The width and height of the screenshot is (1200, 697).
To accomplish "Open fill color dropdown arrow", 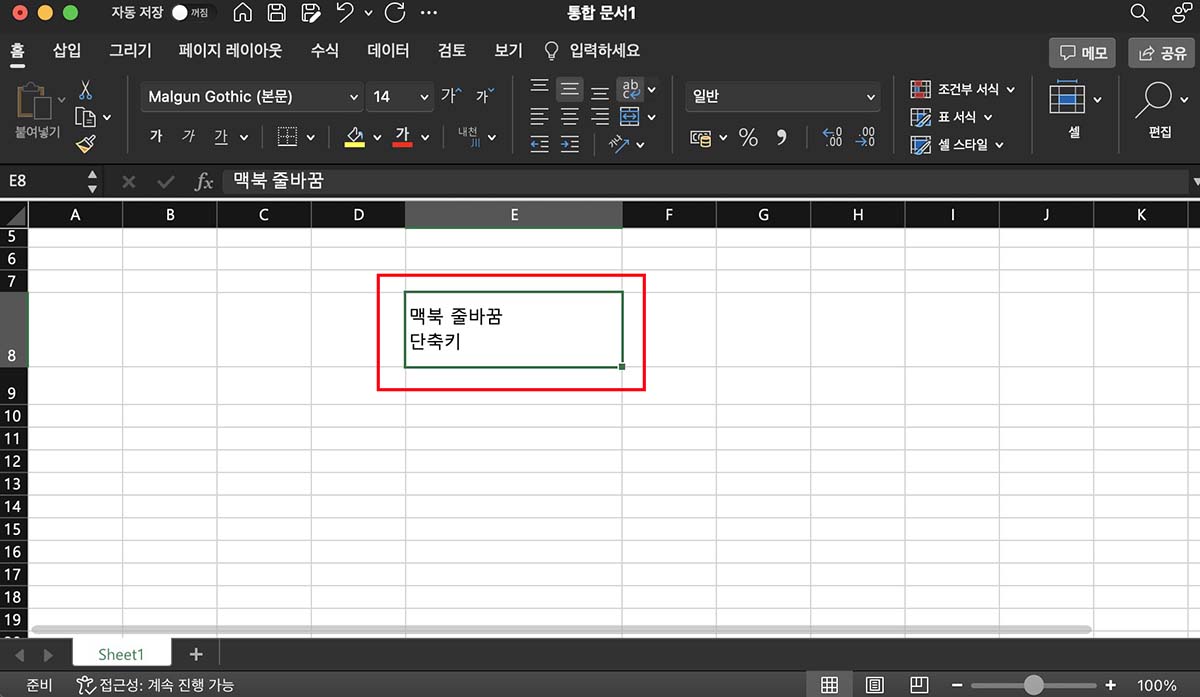I will tap(377, 137).
